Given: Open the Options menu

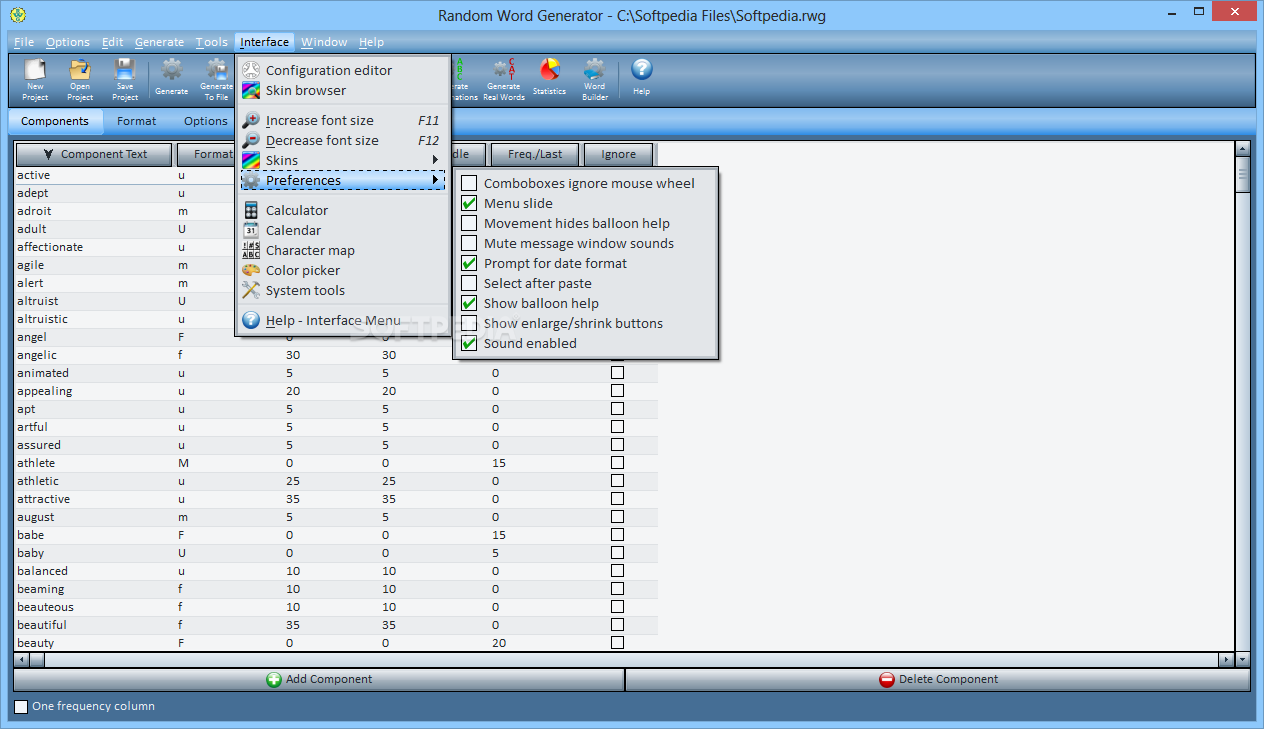Looking at the screenshot, I should click(x=68, y=42).
